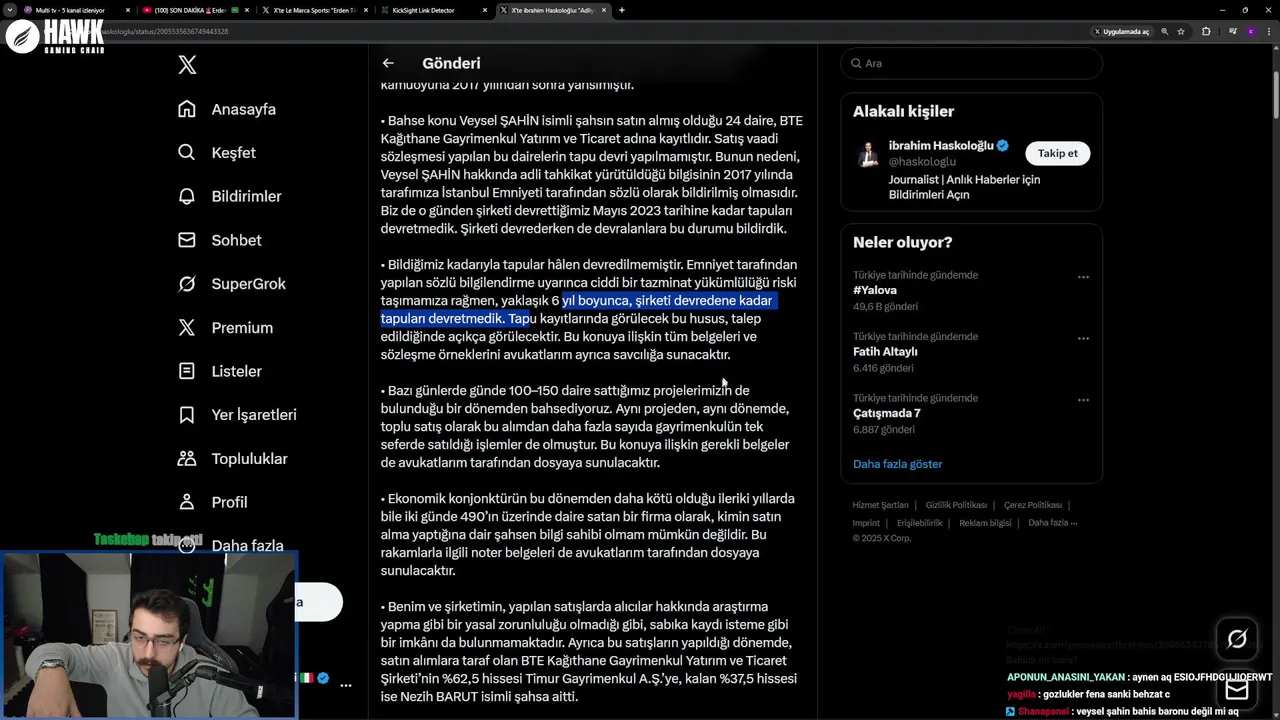
Task: Open options for Çatışmada 7 trend
Action: pos(1083,400)
